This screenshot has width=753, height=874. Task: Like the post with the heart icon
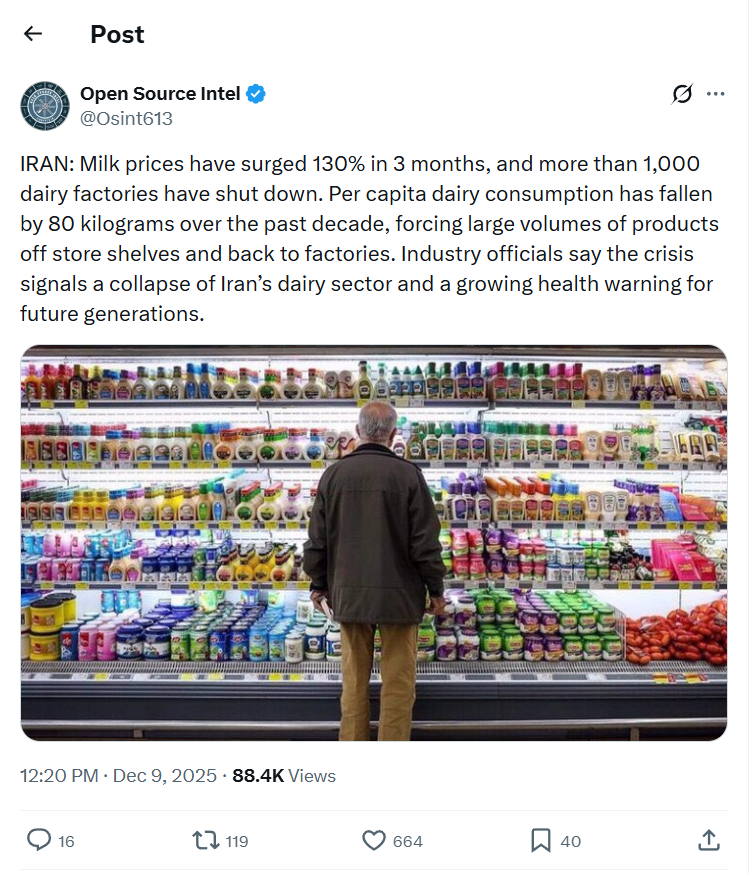coord(374,840)
